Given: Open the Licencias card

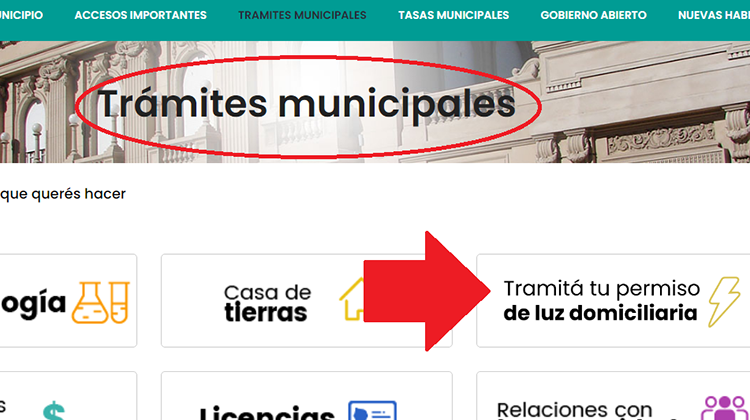Looking at the screenshot, I should tap(267, 412).
